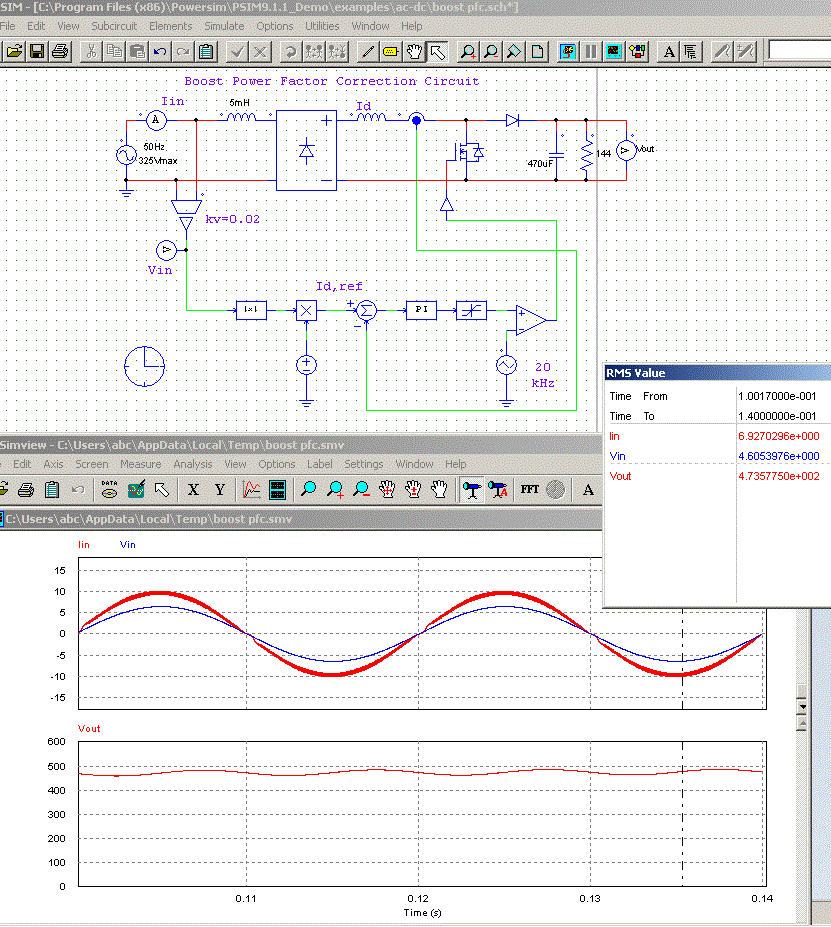This screenshot has width=831, height=927.
Task: Click the Fit to Page icon
Action: (537, 52)
